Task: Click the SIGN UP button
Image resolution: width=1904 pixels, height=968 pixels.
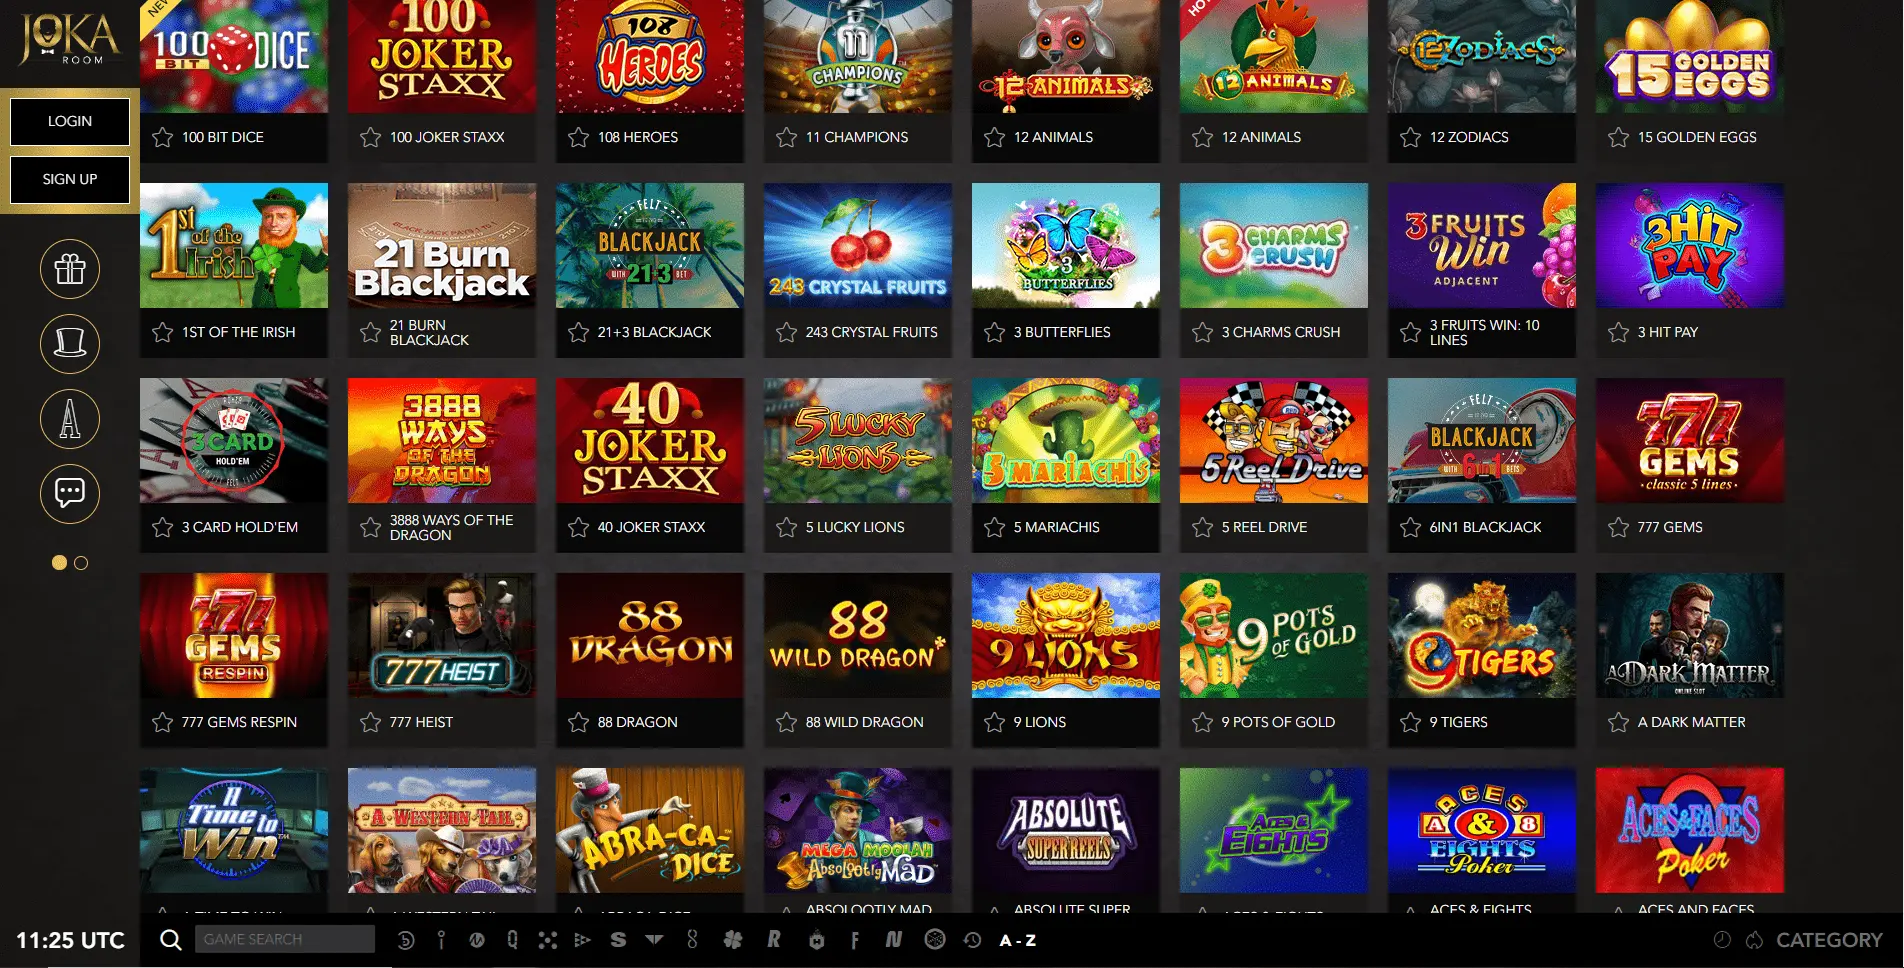Action: (70, 179)
